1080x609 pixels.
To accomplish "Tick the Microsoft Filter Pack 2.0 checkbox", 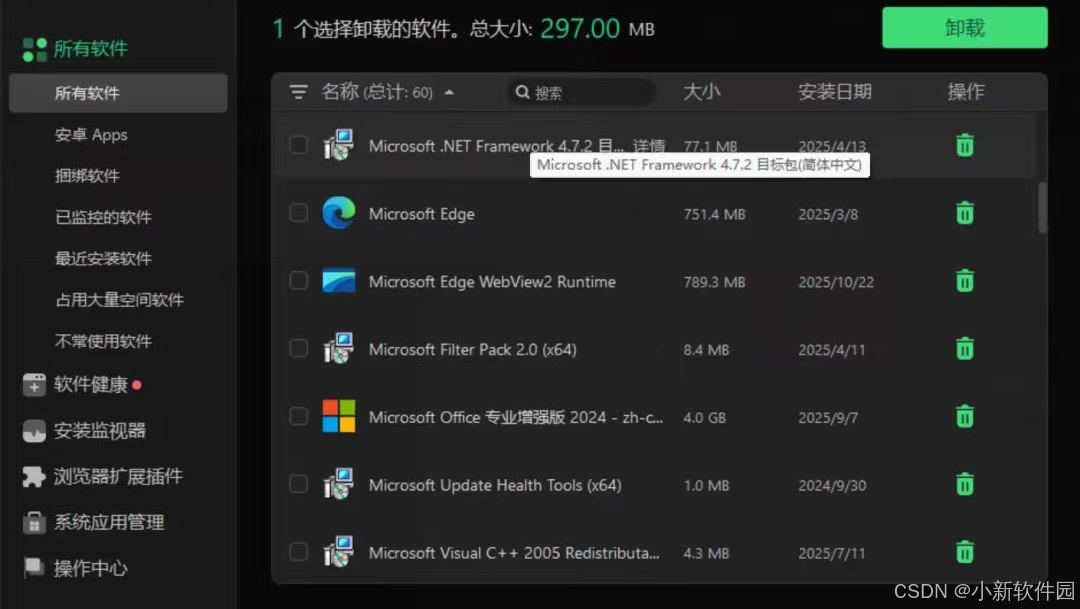I will tap(298, 349).
